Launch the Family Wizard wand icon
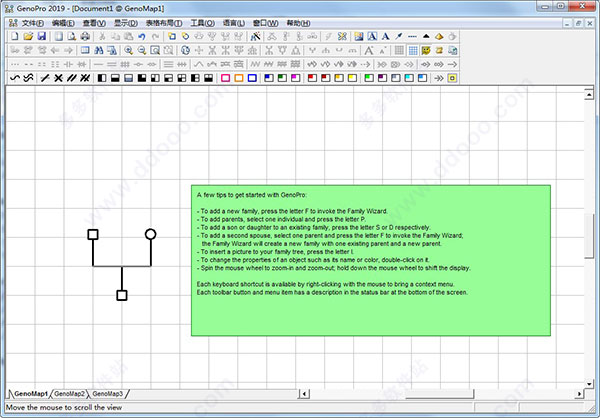Image resolution: width=600 pixels, height=418 pixels. (x=255, y=36)
